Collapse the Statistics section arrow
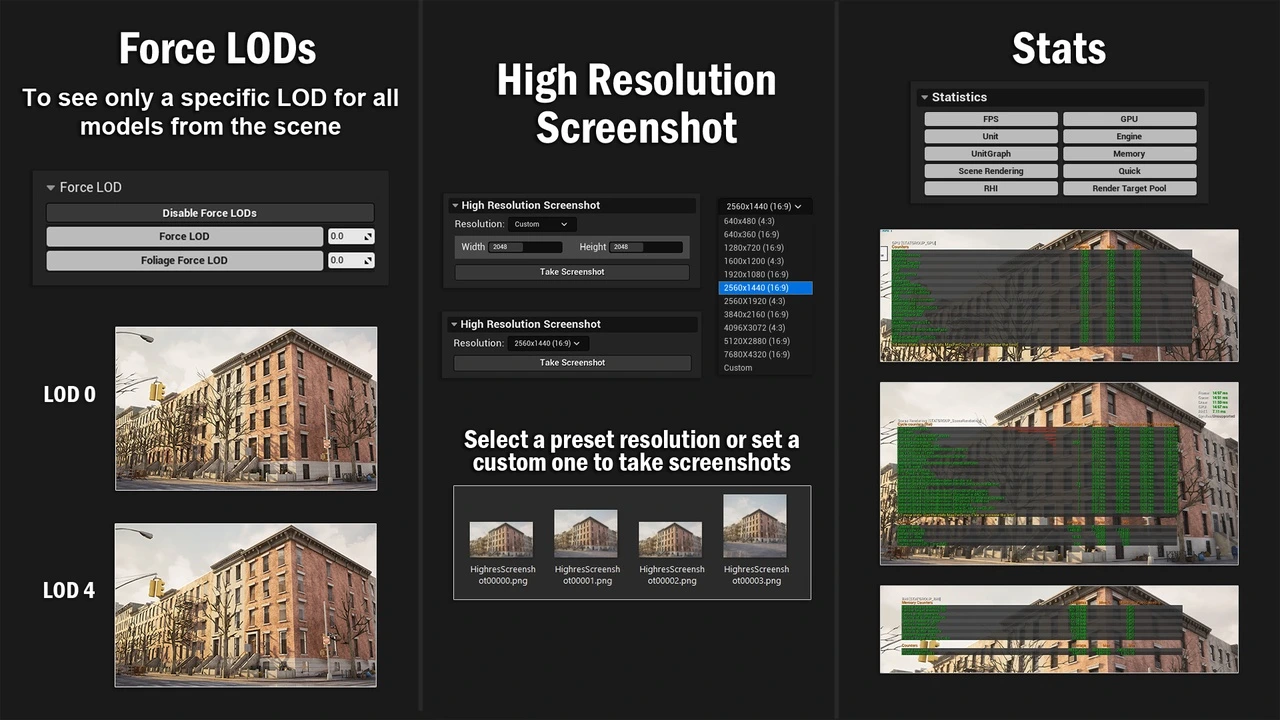The width and height of the screenshot is (1280, 720). point(924,98)
